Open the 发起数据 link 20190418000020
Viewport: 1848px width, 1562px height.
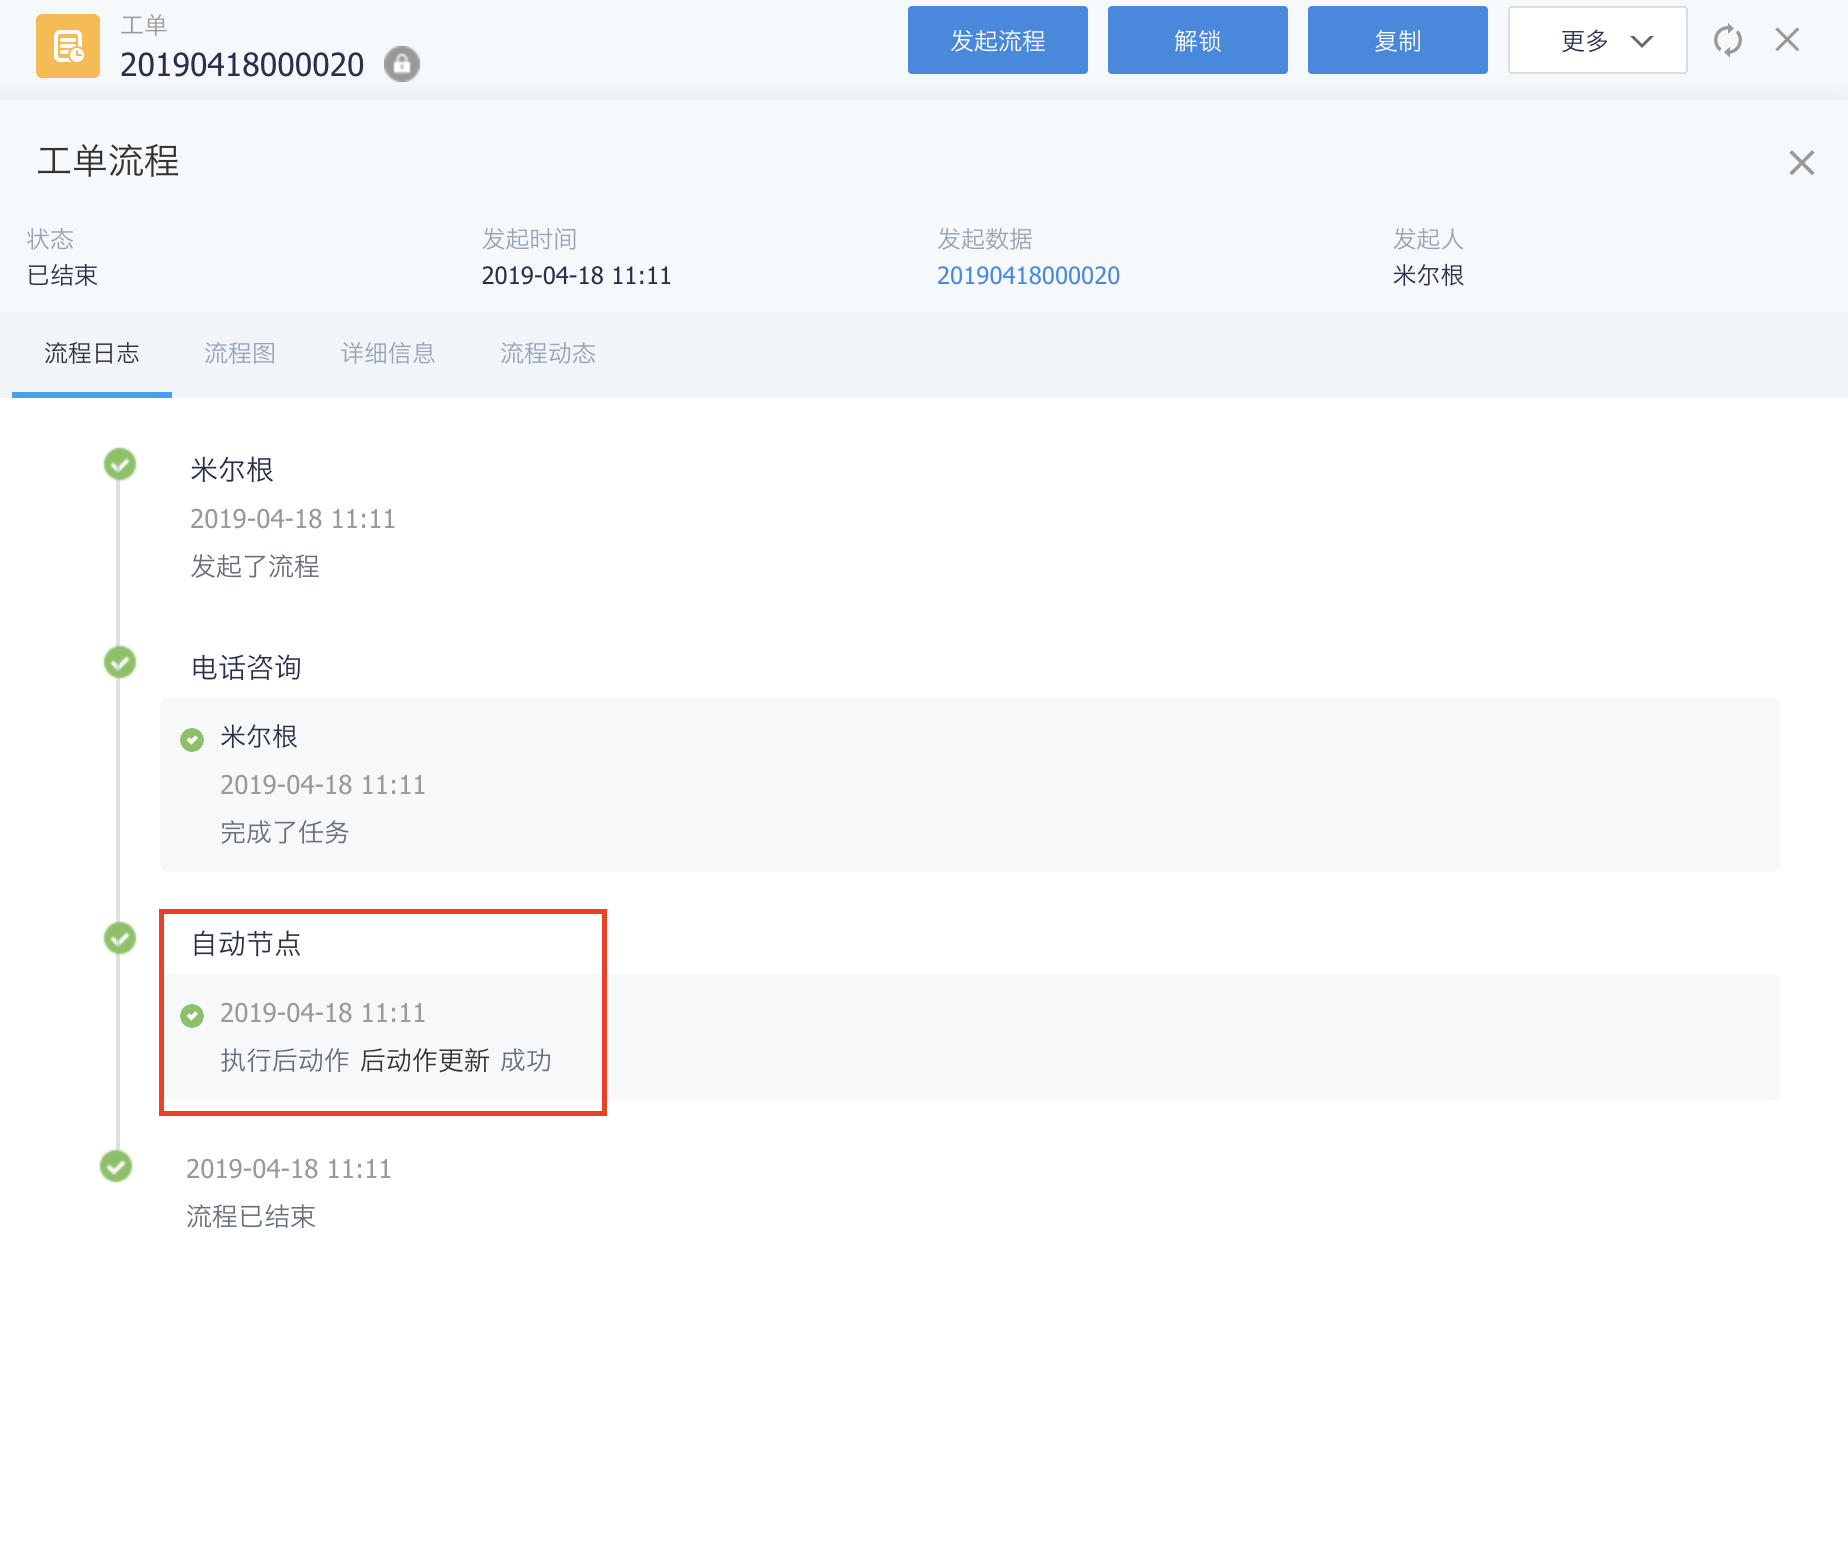[x=1028, y=275]
